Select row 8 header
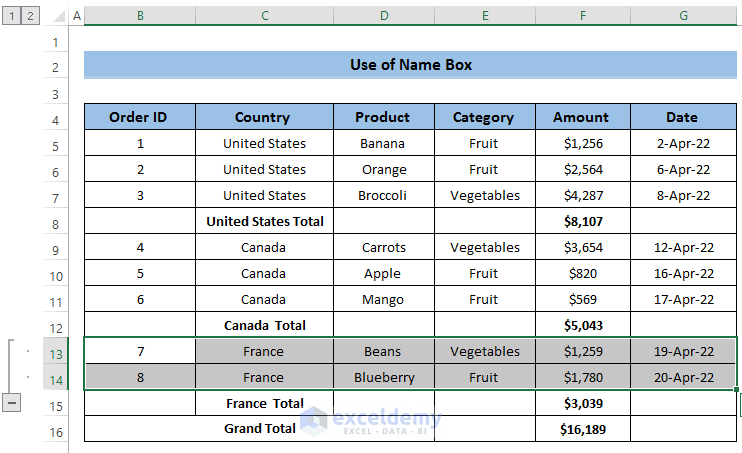 tap(55, 222)
